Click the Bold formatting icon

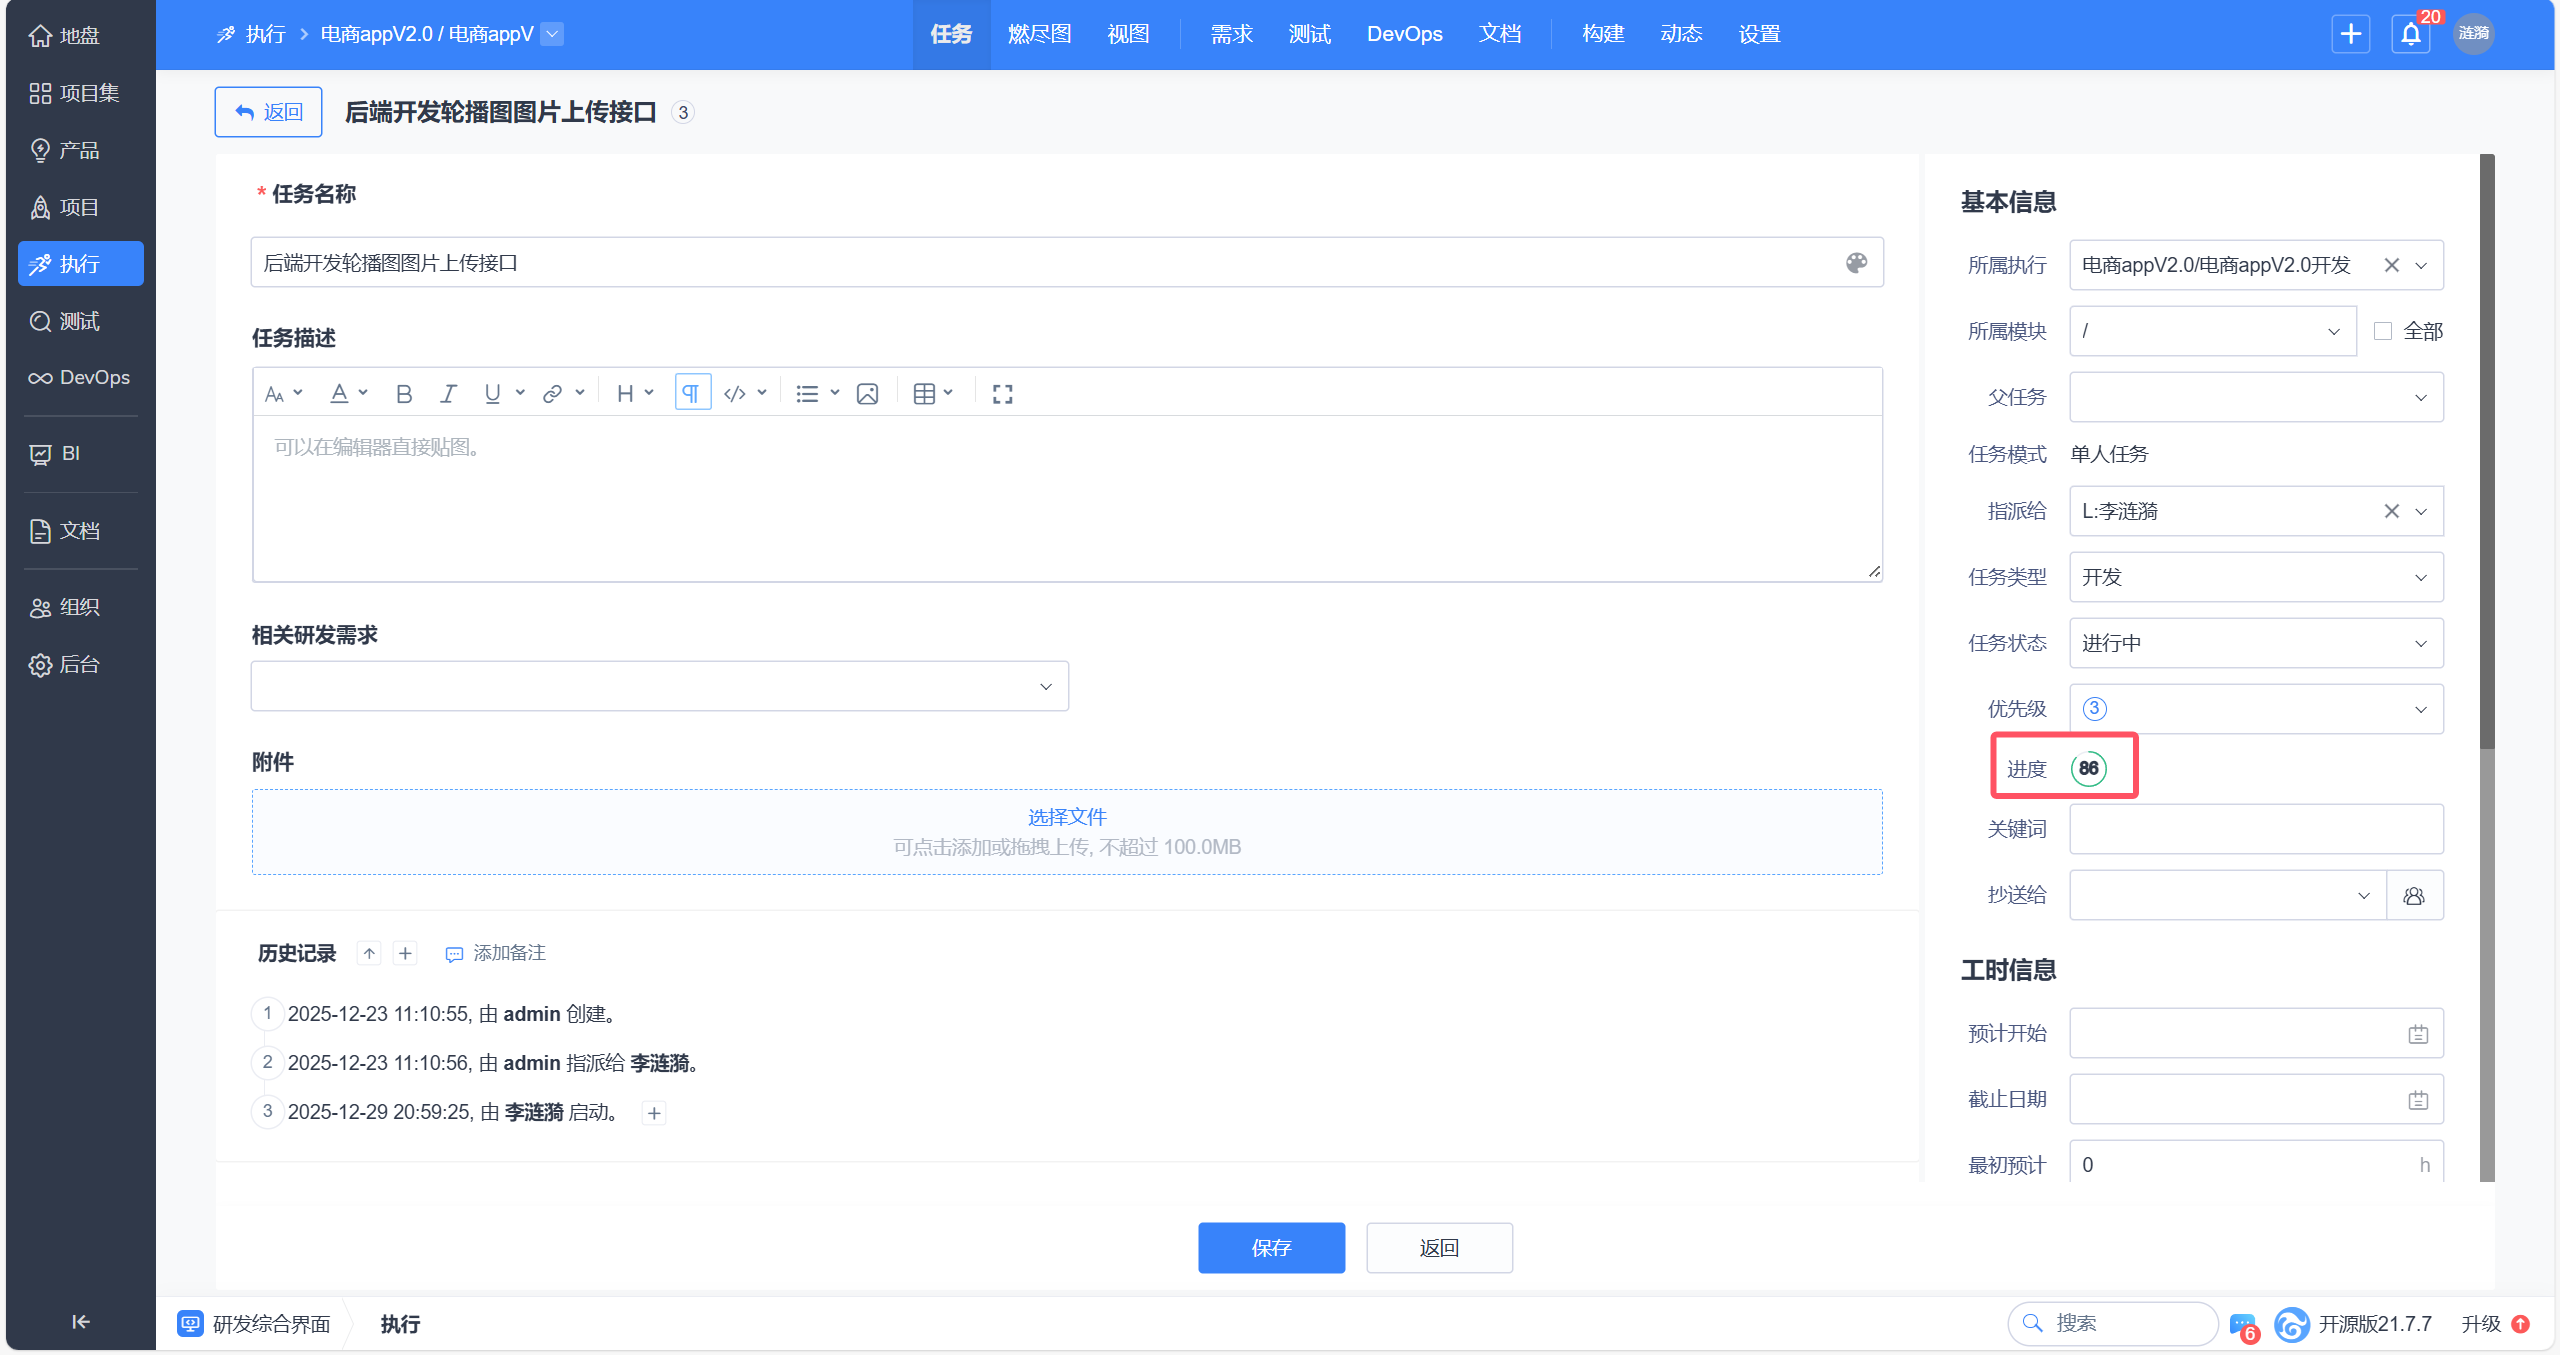click(404, 394)
